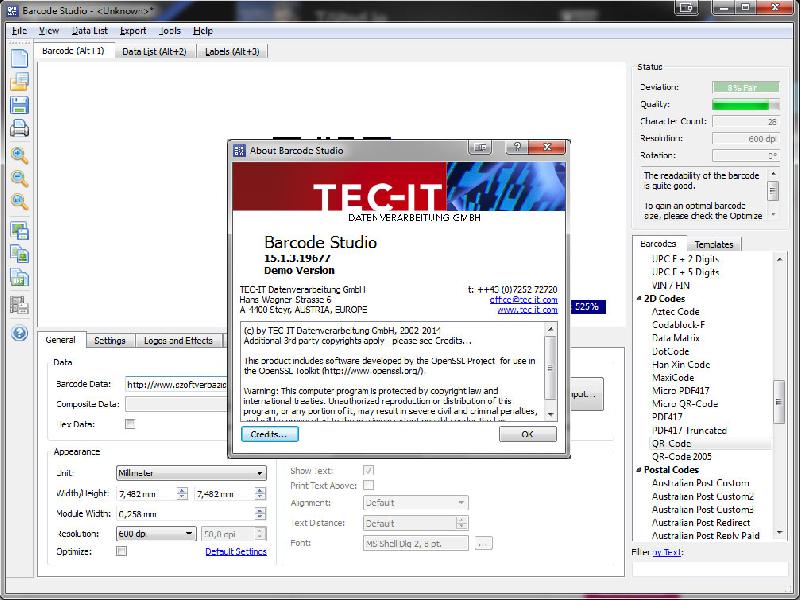Click the Filter text input box
The height and width of the screenshot is (600, 800).
(x=710, y=569)
